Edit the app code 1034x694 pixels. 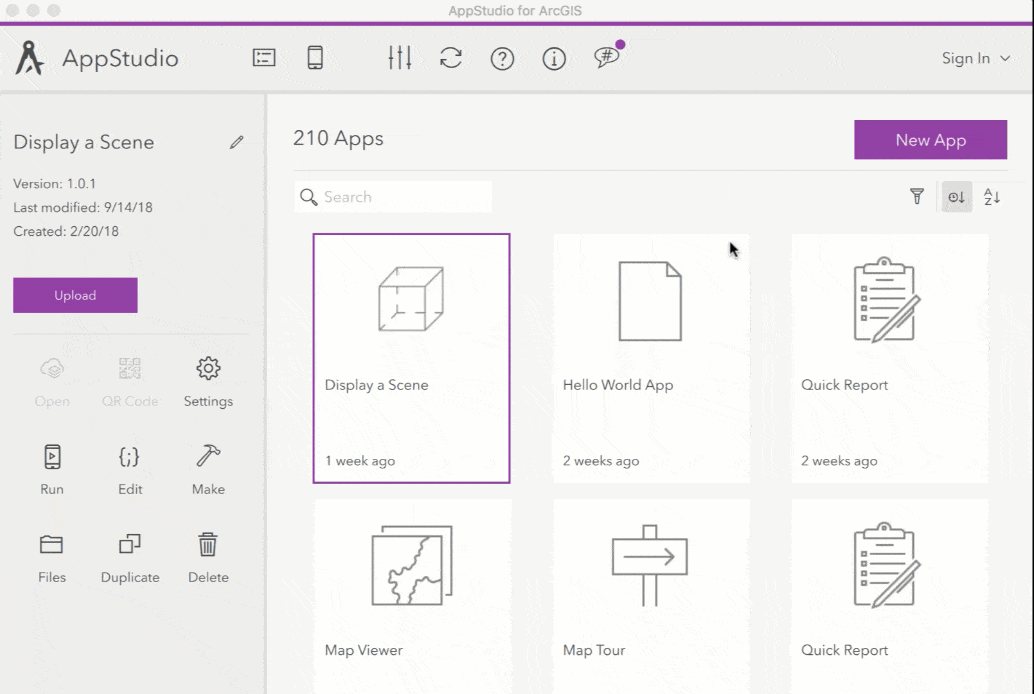tap(130, 470)
